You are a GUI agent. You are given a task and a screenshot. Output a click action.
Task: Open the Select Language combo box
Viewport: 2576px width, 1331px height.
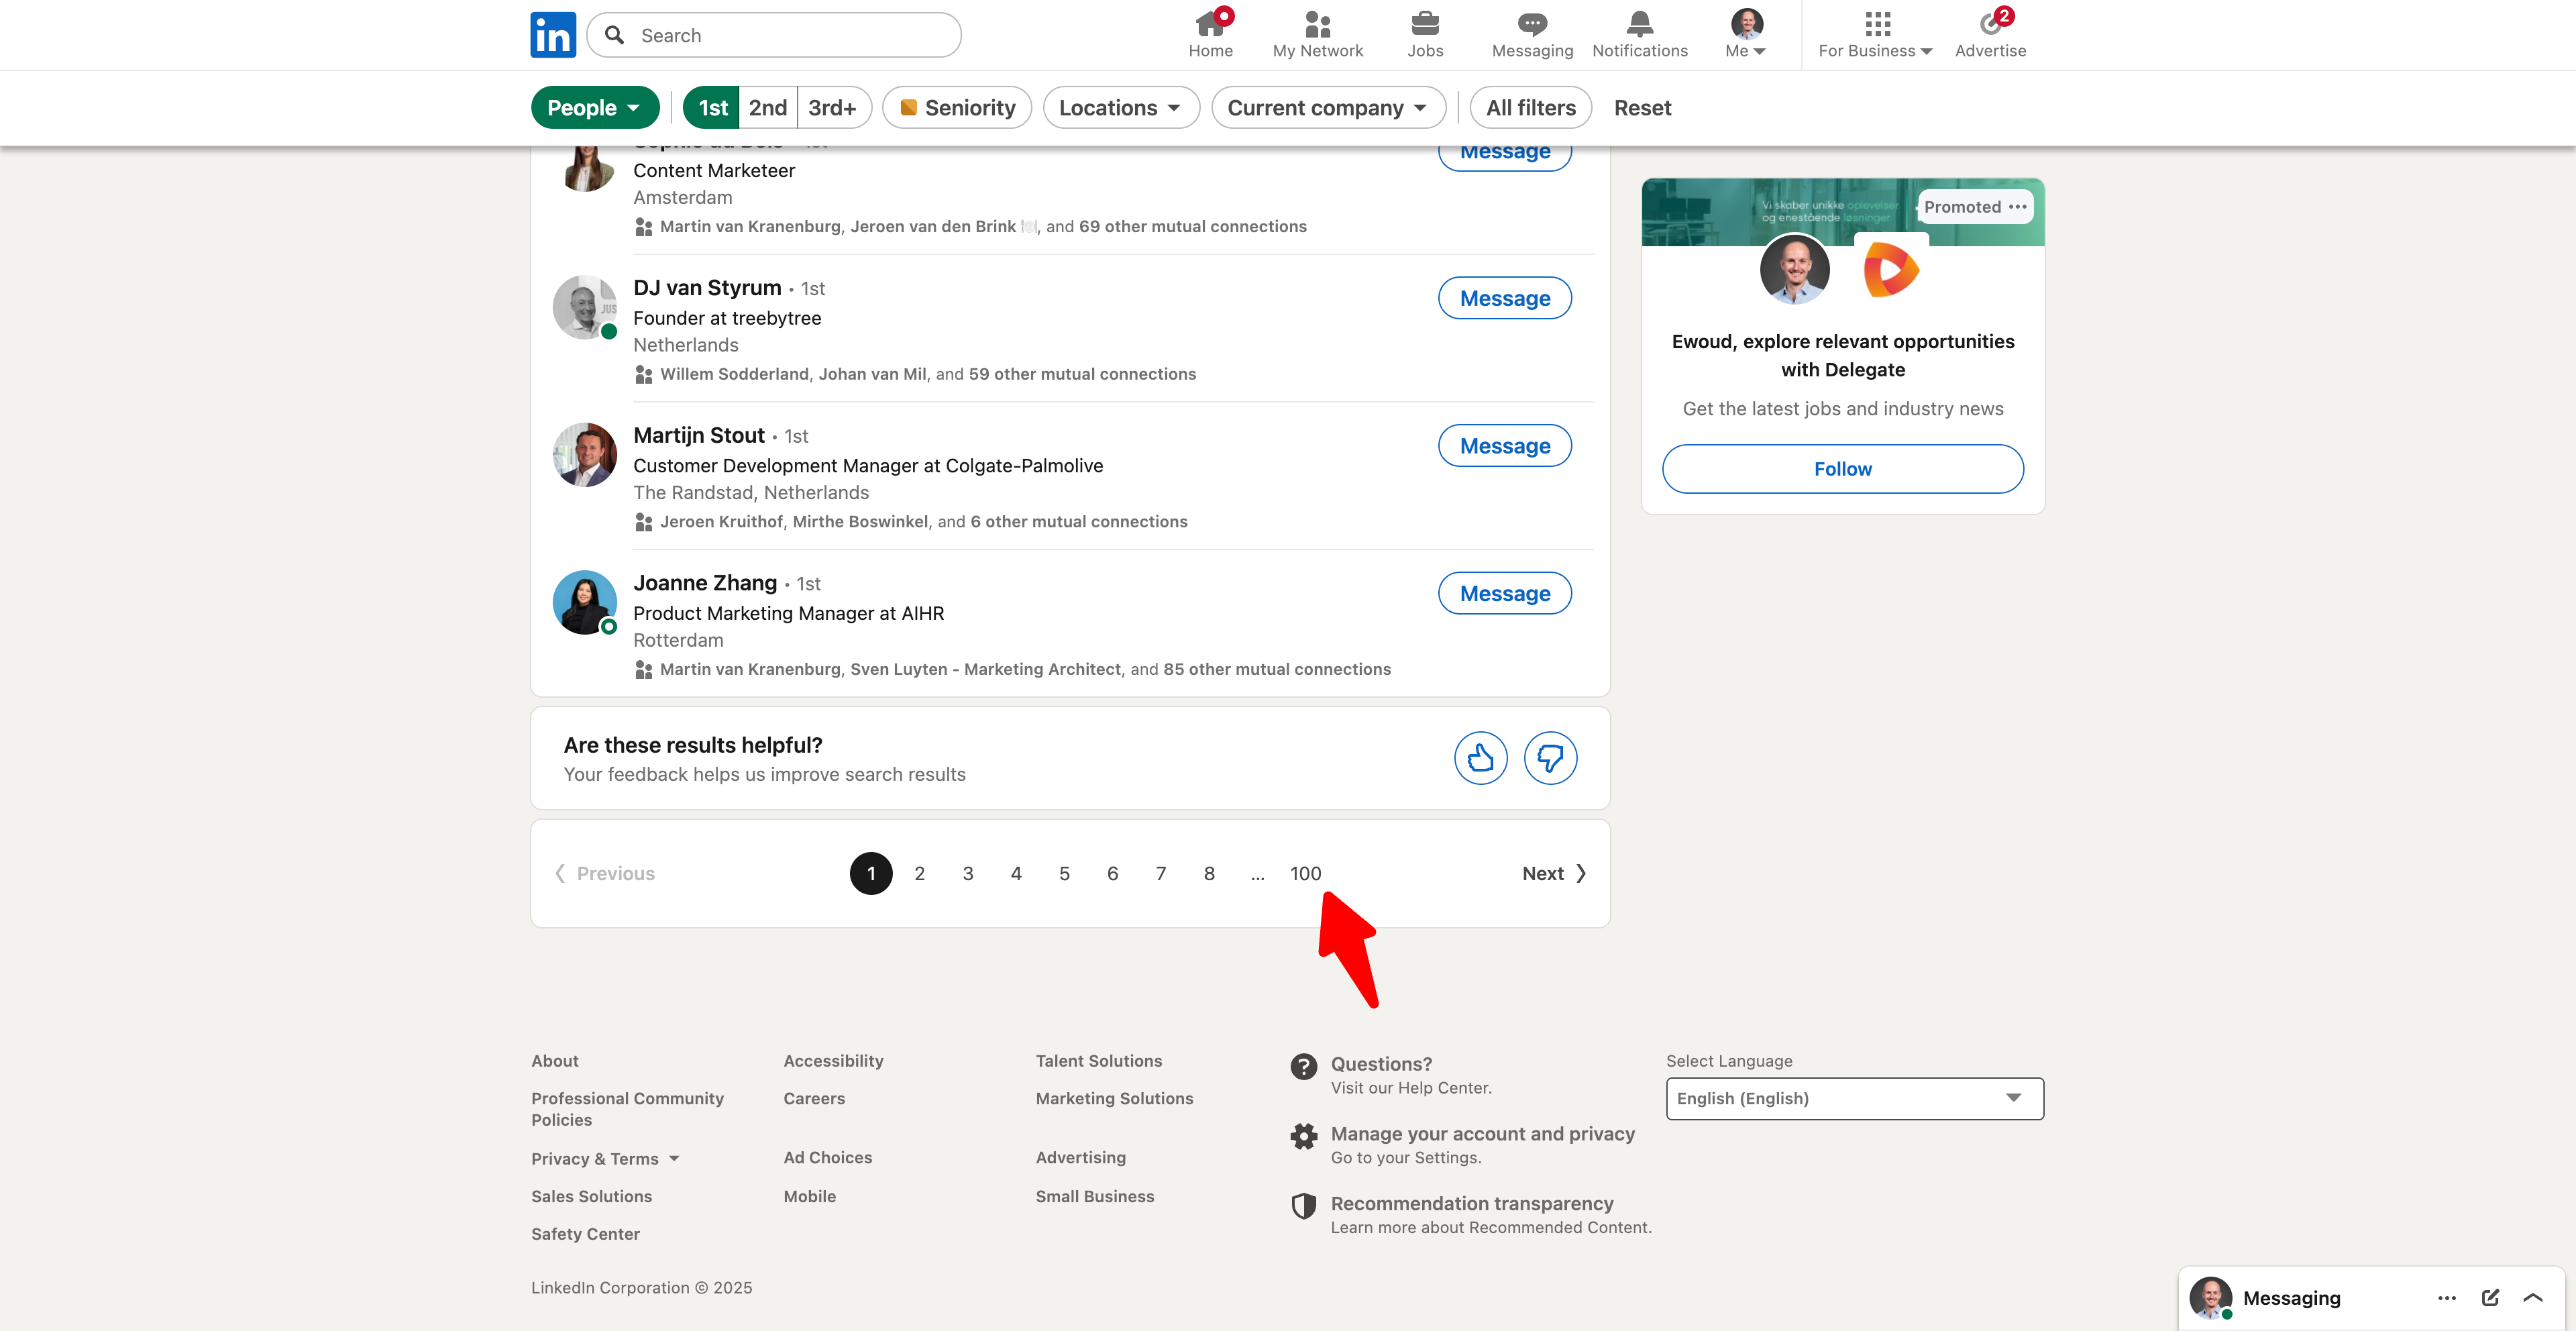click(x=1854, y=1098)
